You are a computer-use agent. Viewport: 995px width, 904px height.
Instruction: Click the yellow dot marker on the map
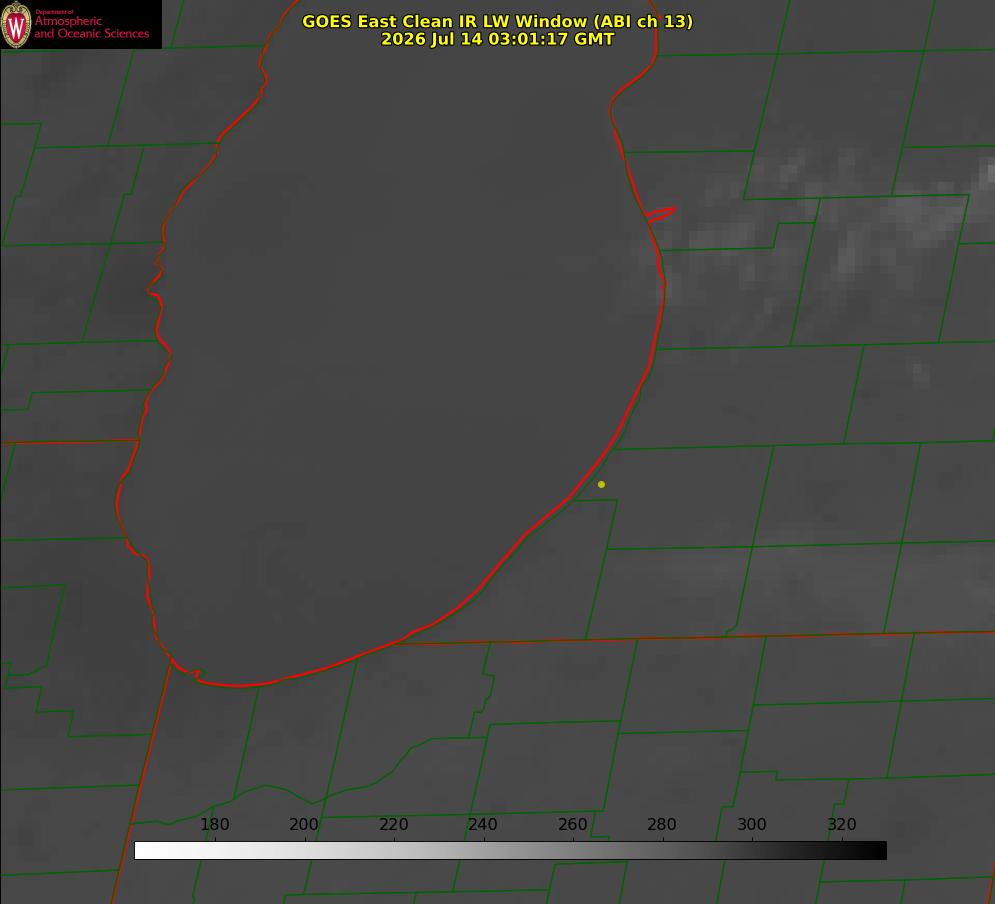click(601, 484)
